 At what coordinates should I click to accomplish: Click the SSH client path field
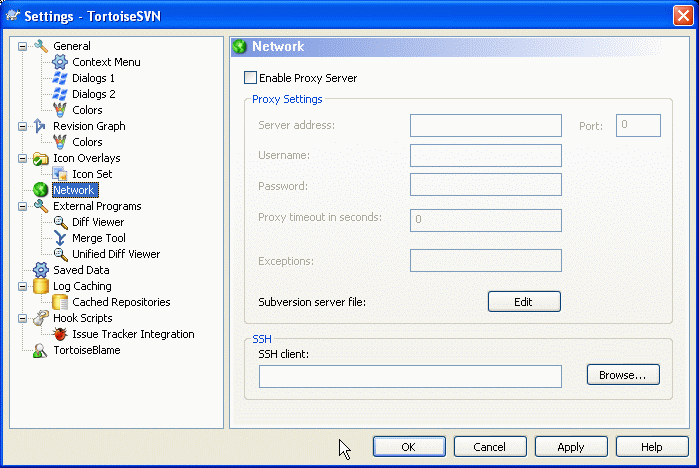point(410,376)
